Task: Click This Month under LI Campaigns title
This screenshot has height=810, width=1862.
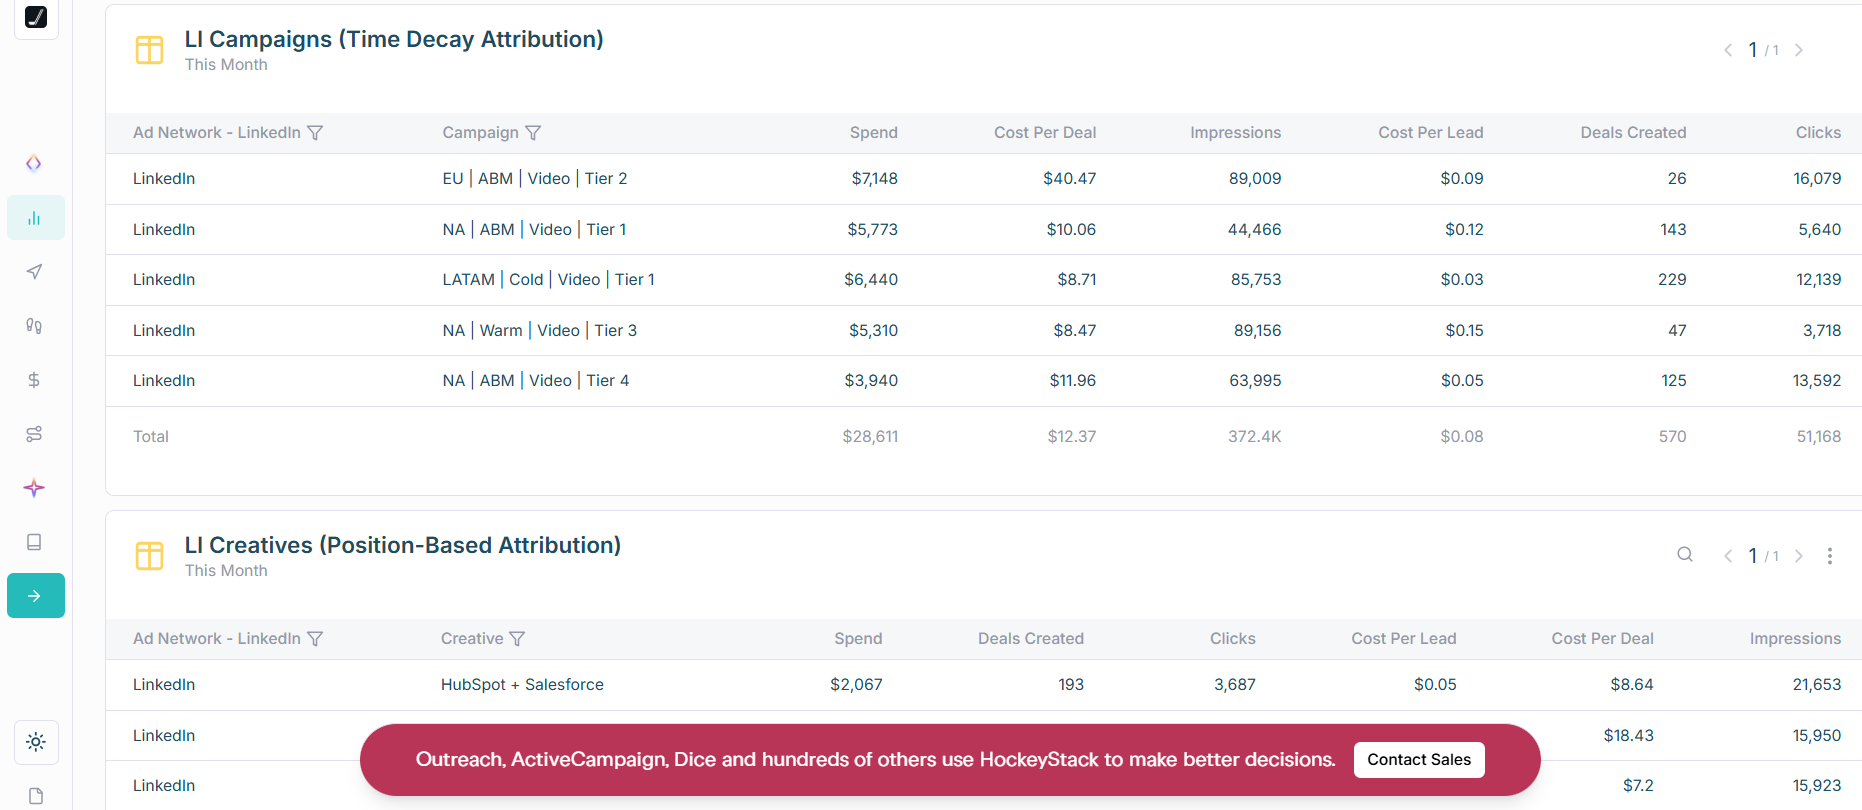Action: click(226, 64)
